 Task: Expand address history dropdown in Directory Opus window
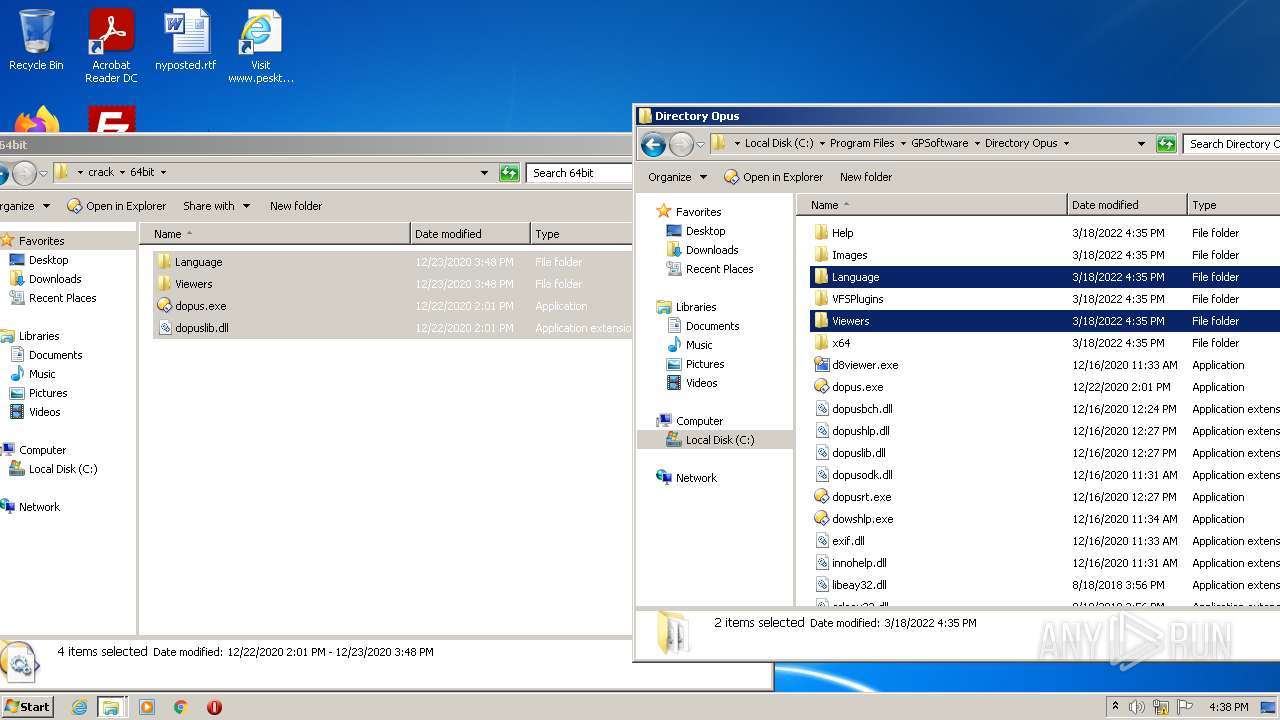(x=1141, y=144)
